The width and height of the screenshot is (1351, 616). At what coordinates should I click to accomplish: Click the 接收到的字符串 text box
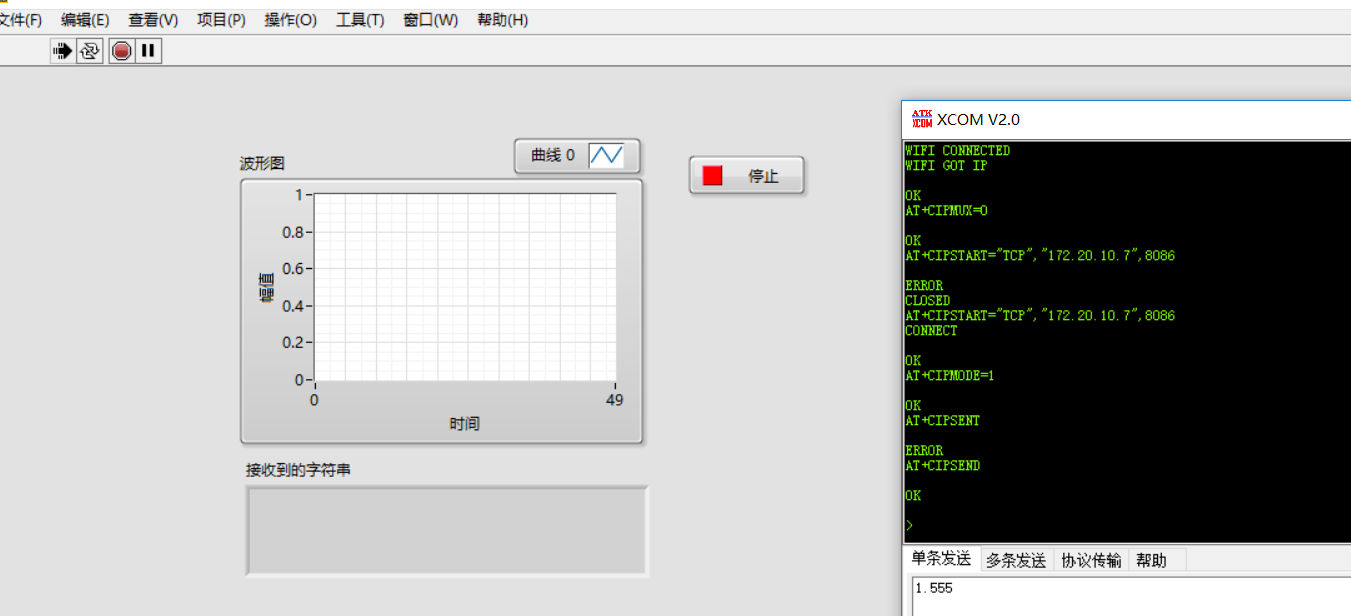[447, 531]
